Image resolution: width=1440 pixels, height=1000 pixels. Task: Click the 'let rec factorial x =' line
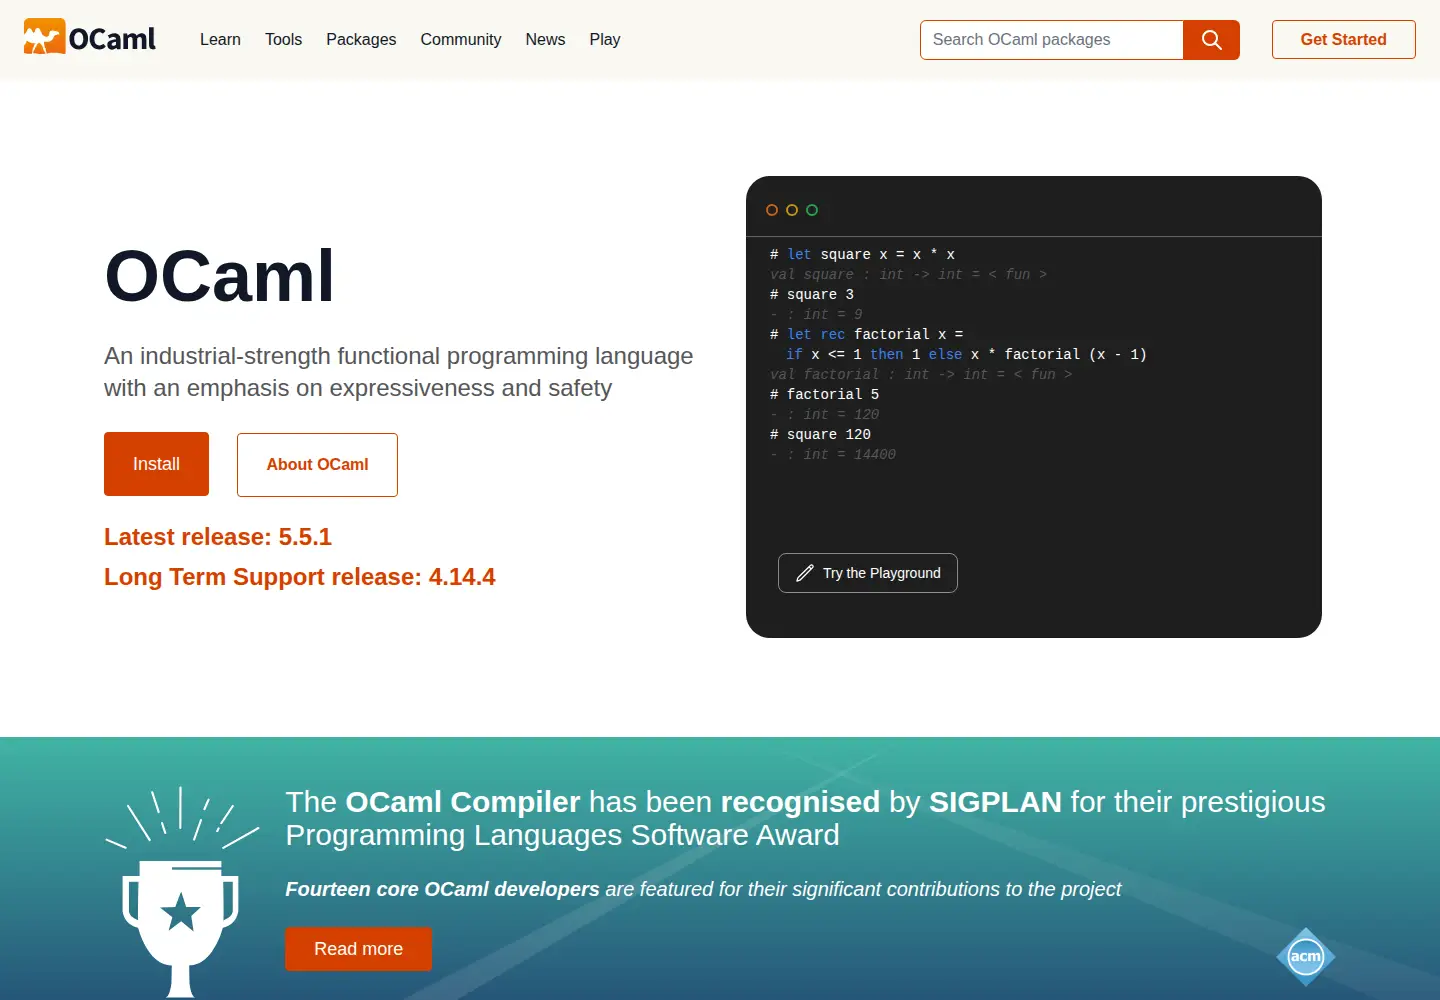866,334
